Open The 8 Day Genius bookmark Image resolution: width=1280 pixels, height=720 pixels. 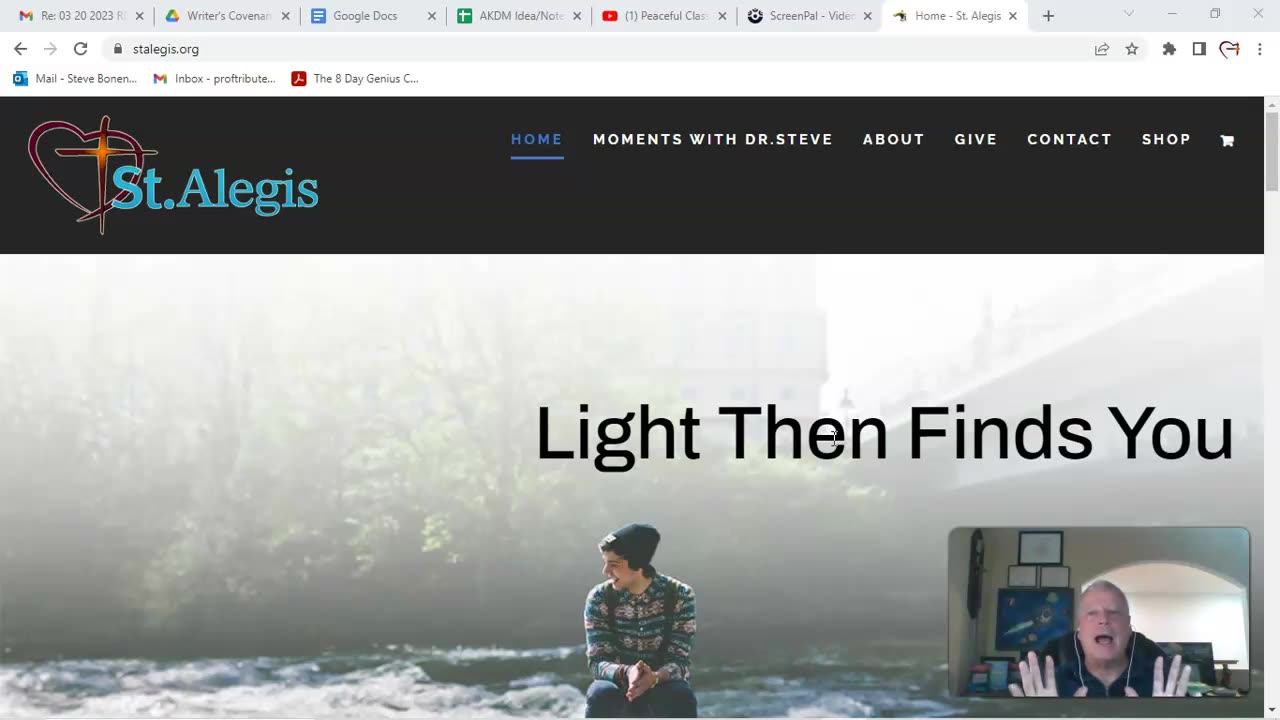(355, 78)
